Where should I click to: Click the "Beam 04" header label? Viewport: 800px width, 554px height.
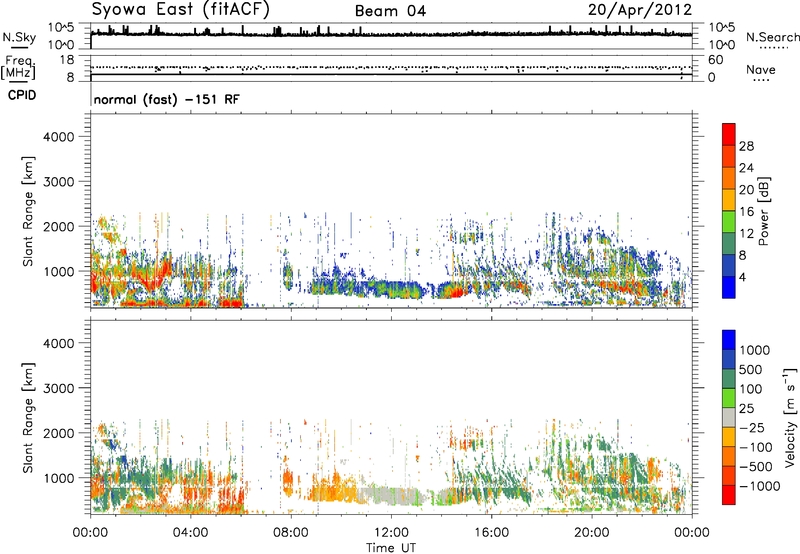[x=390, y=11]
